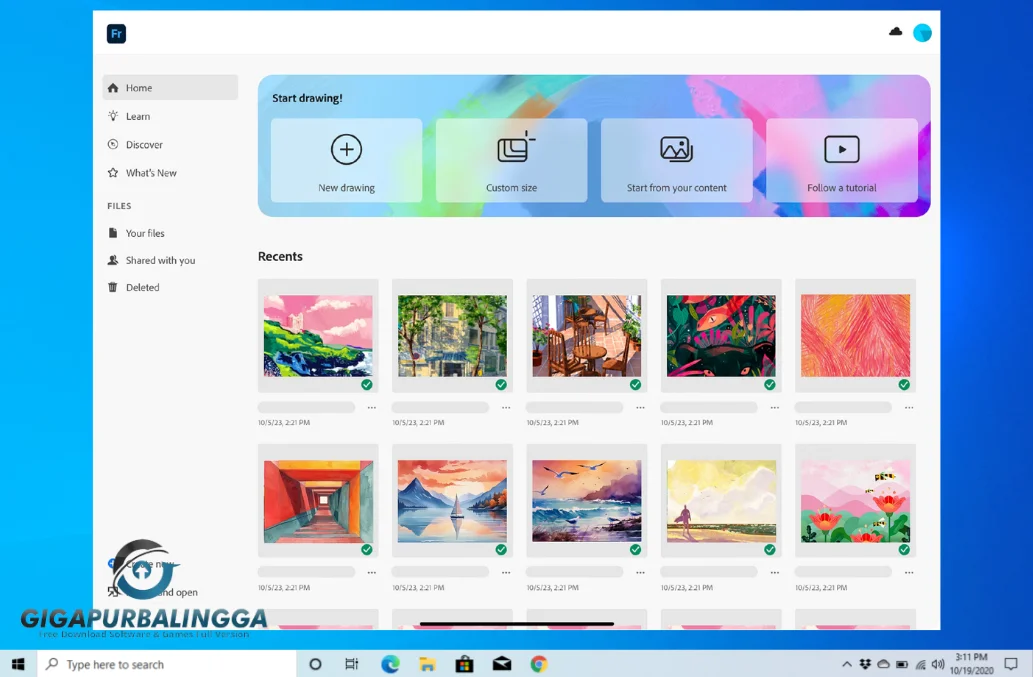View the Deleted items trash icon

click(112, 287)
